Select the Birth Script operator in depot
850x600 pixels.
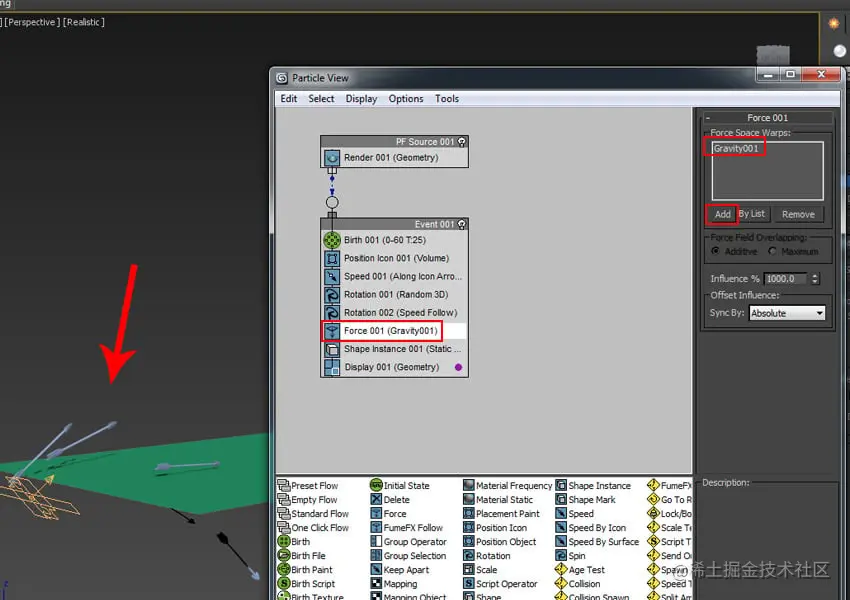tap(306, 584)
